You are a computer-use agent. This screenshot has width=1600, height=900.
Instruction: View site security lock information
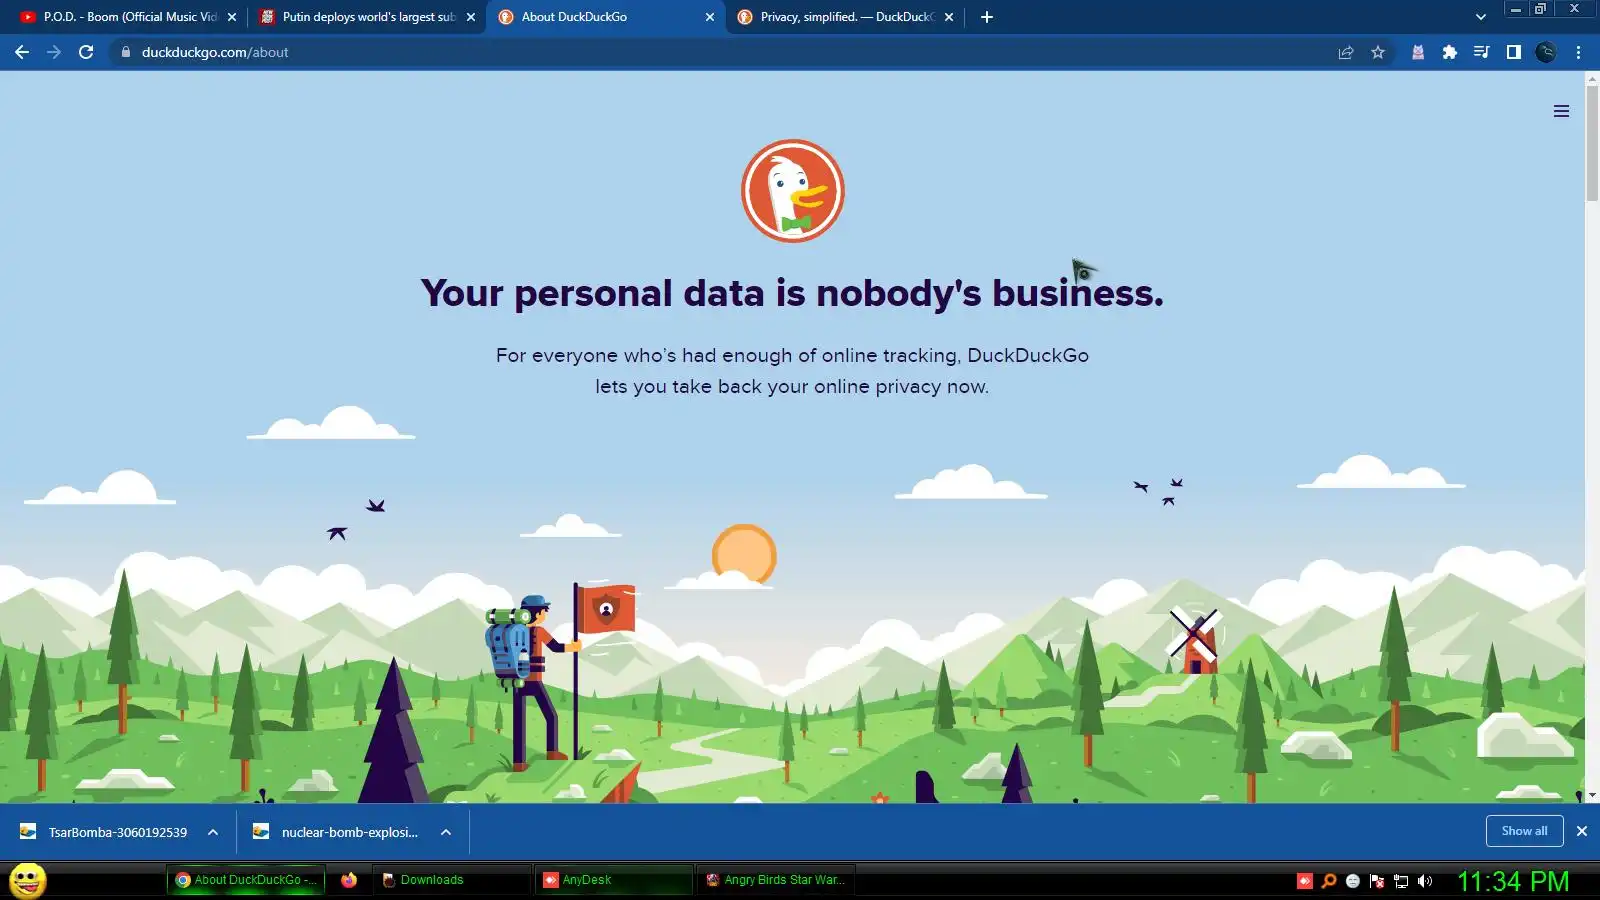pyautogui.click(x=126, y=52)
